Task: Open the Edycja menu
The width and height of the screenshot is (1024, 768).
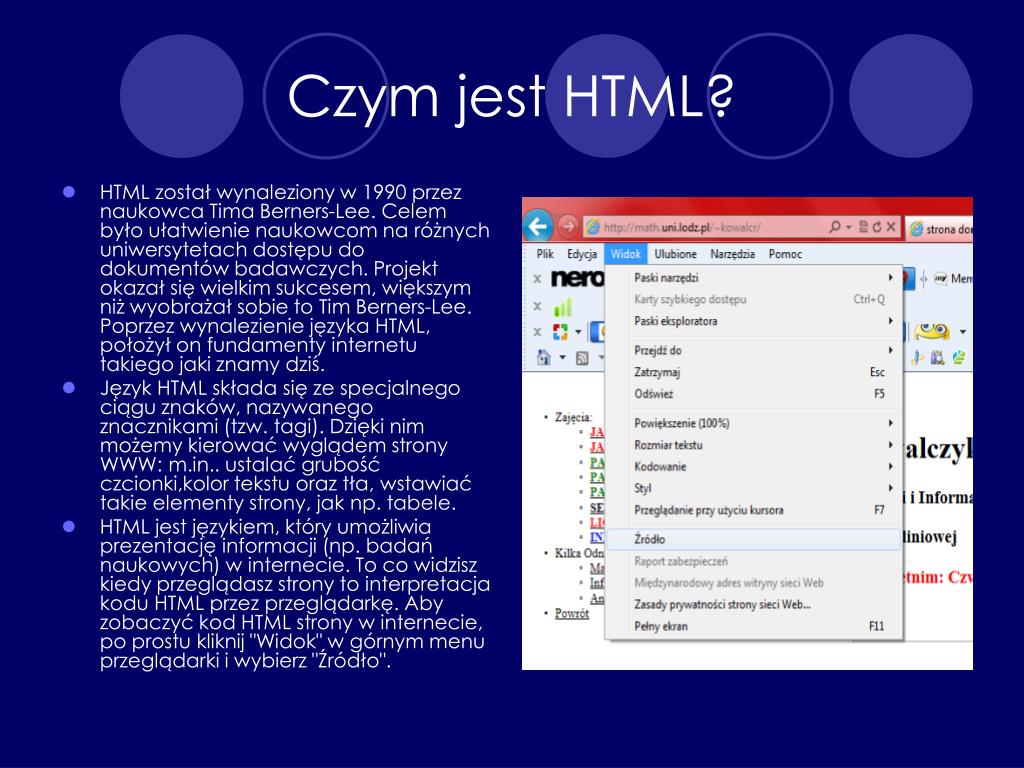Action: pyautogui.click(x=582, y=254)
